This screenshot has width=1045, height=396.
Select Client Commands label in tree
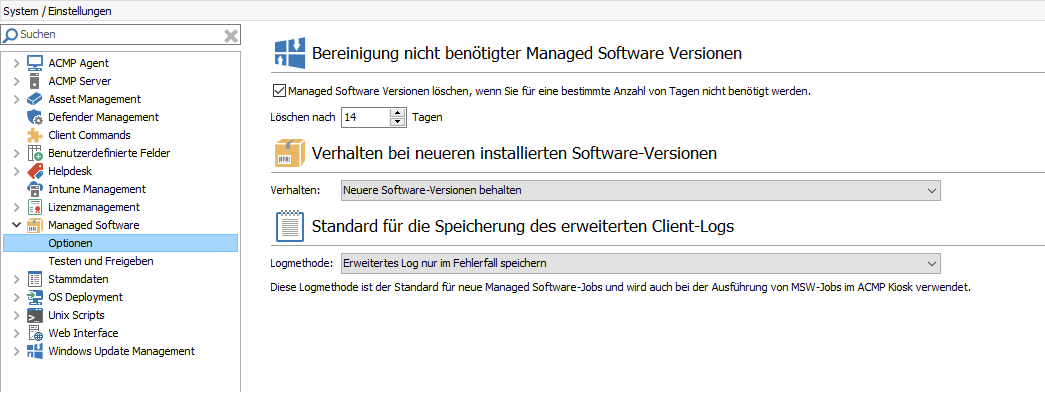coord(89,135)
